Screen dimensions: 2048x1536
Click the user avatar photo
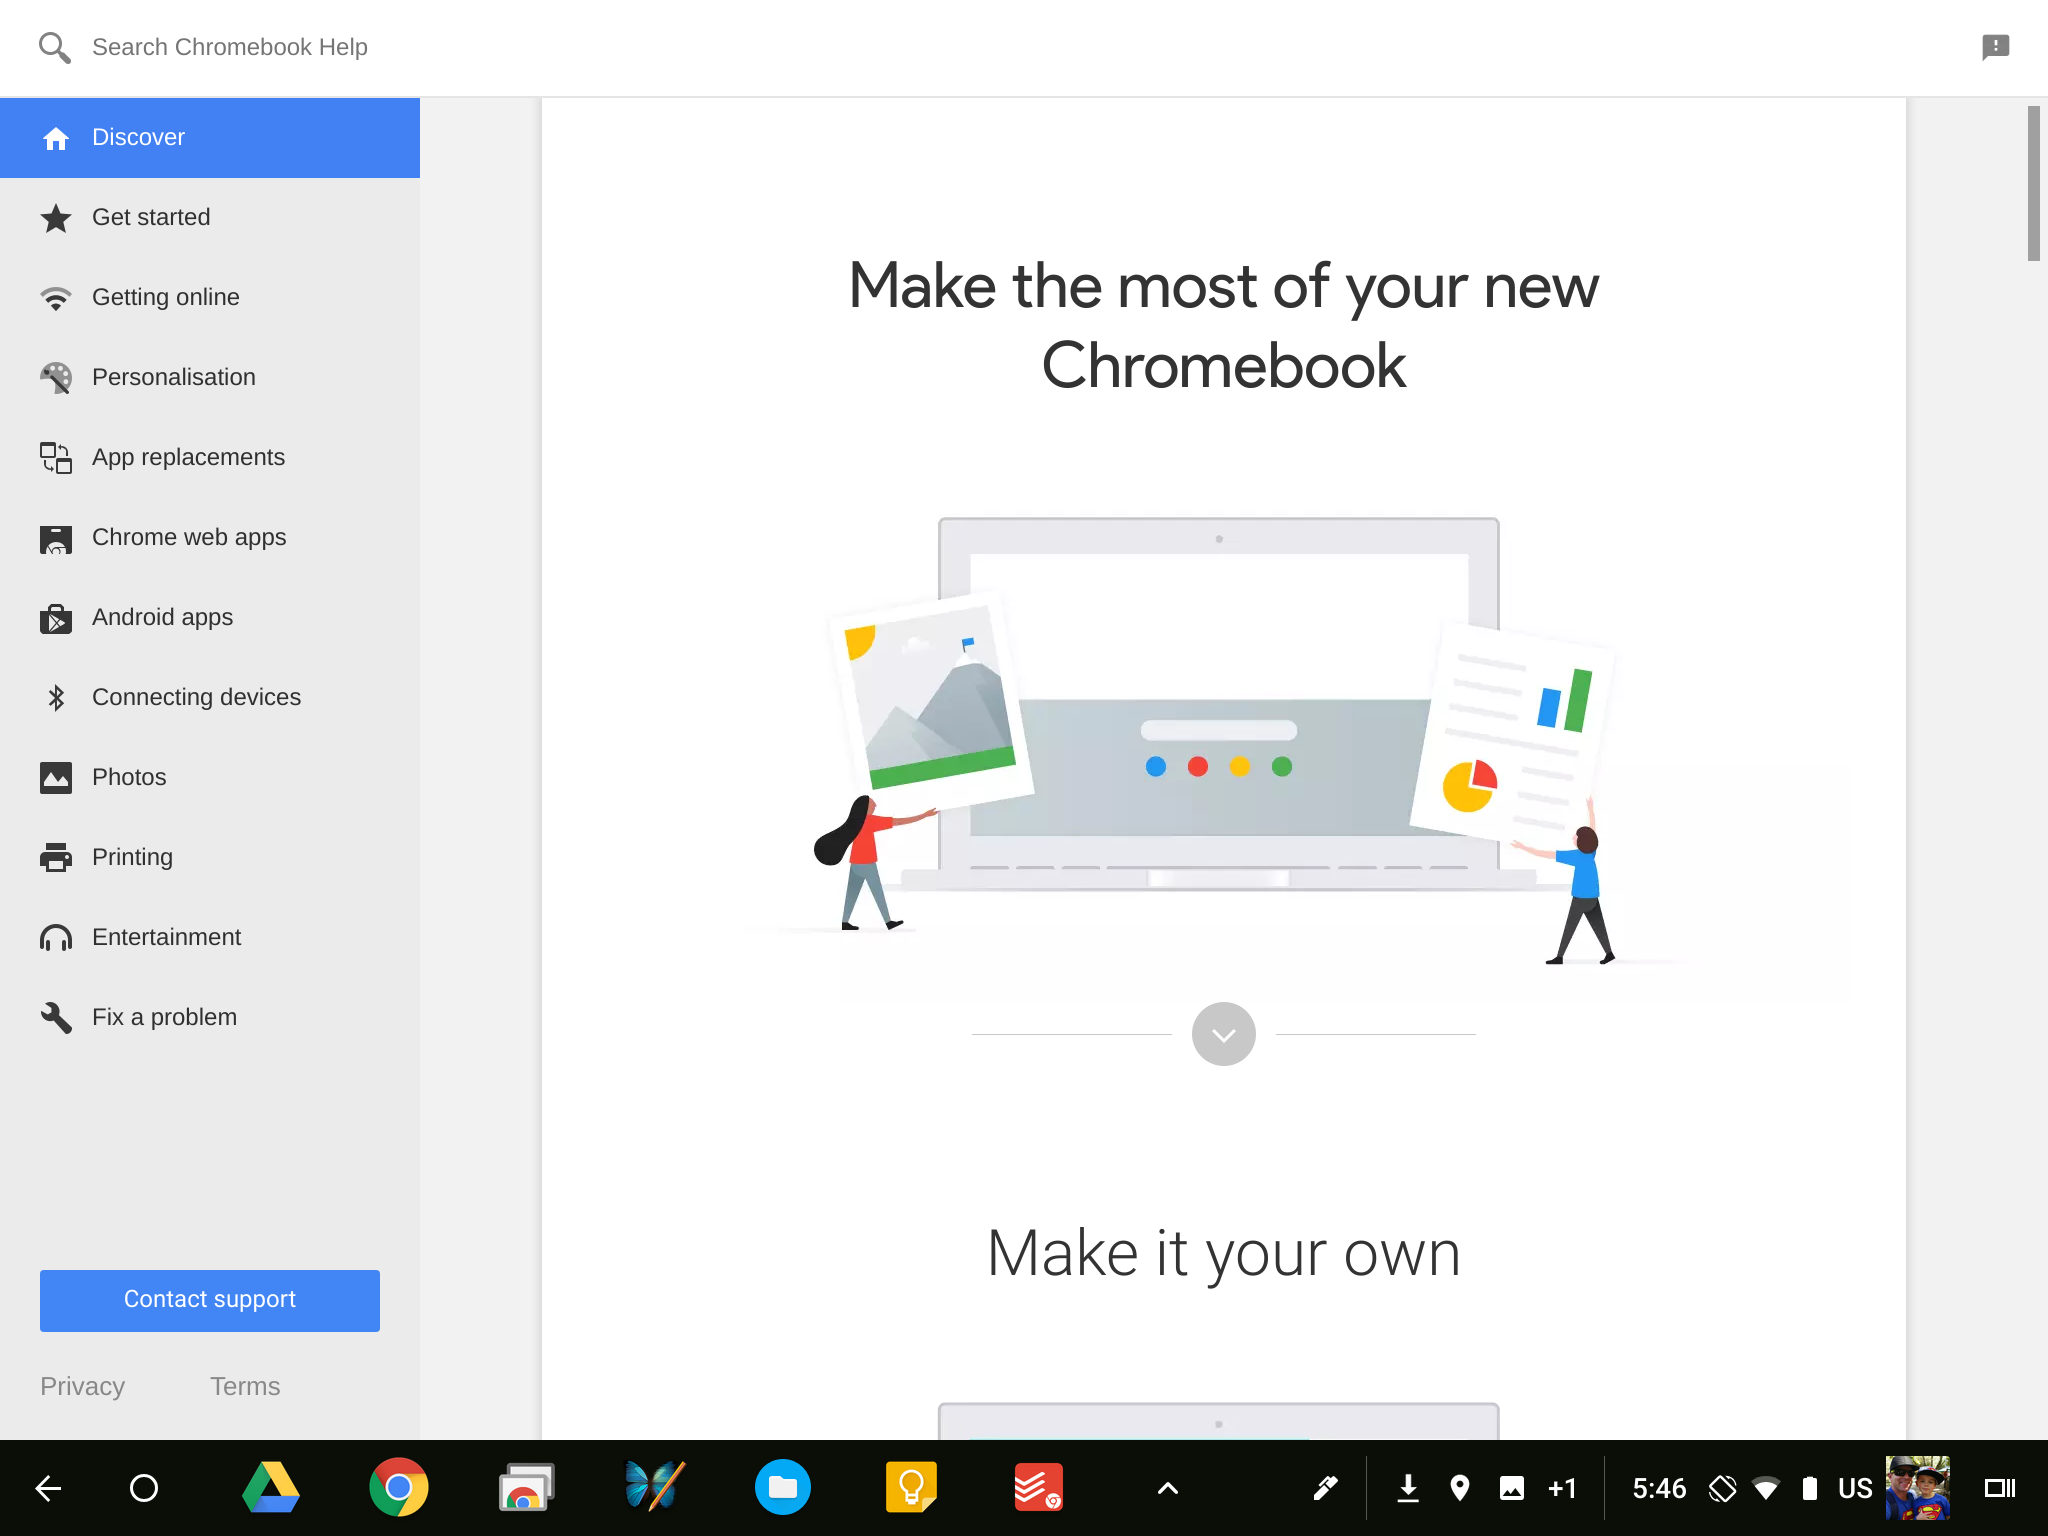pos(1917,1488)
